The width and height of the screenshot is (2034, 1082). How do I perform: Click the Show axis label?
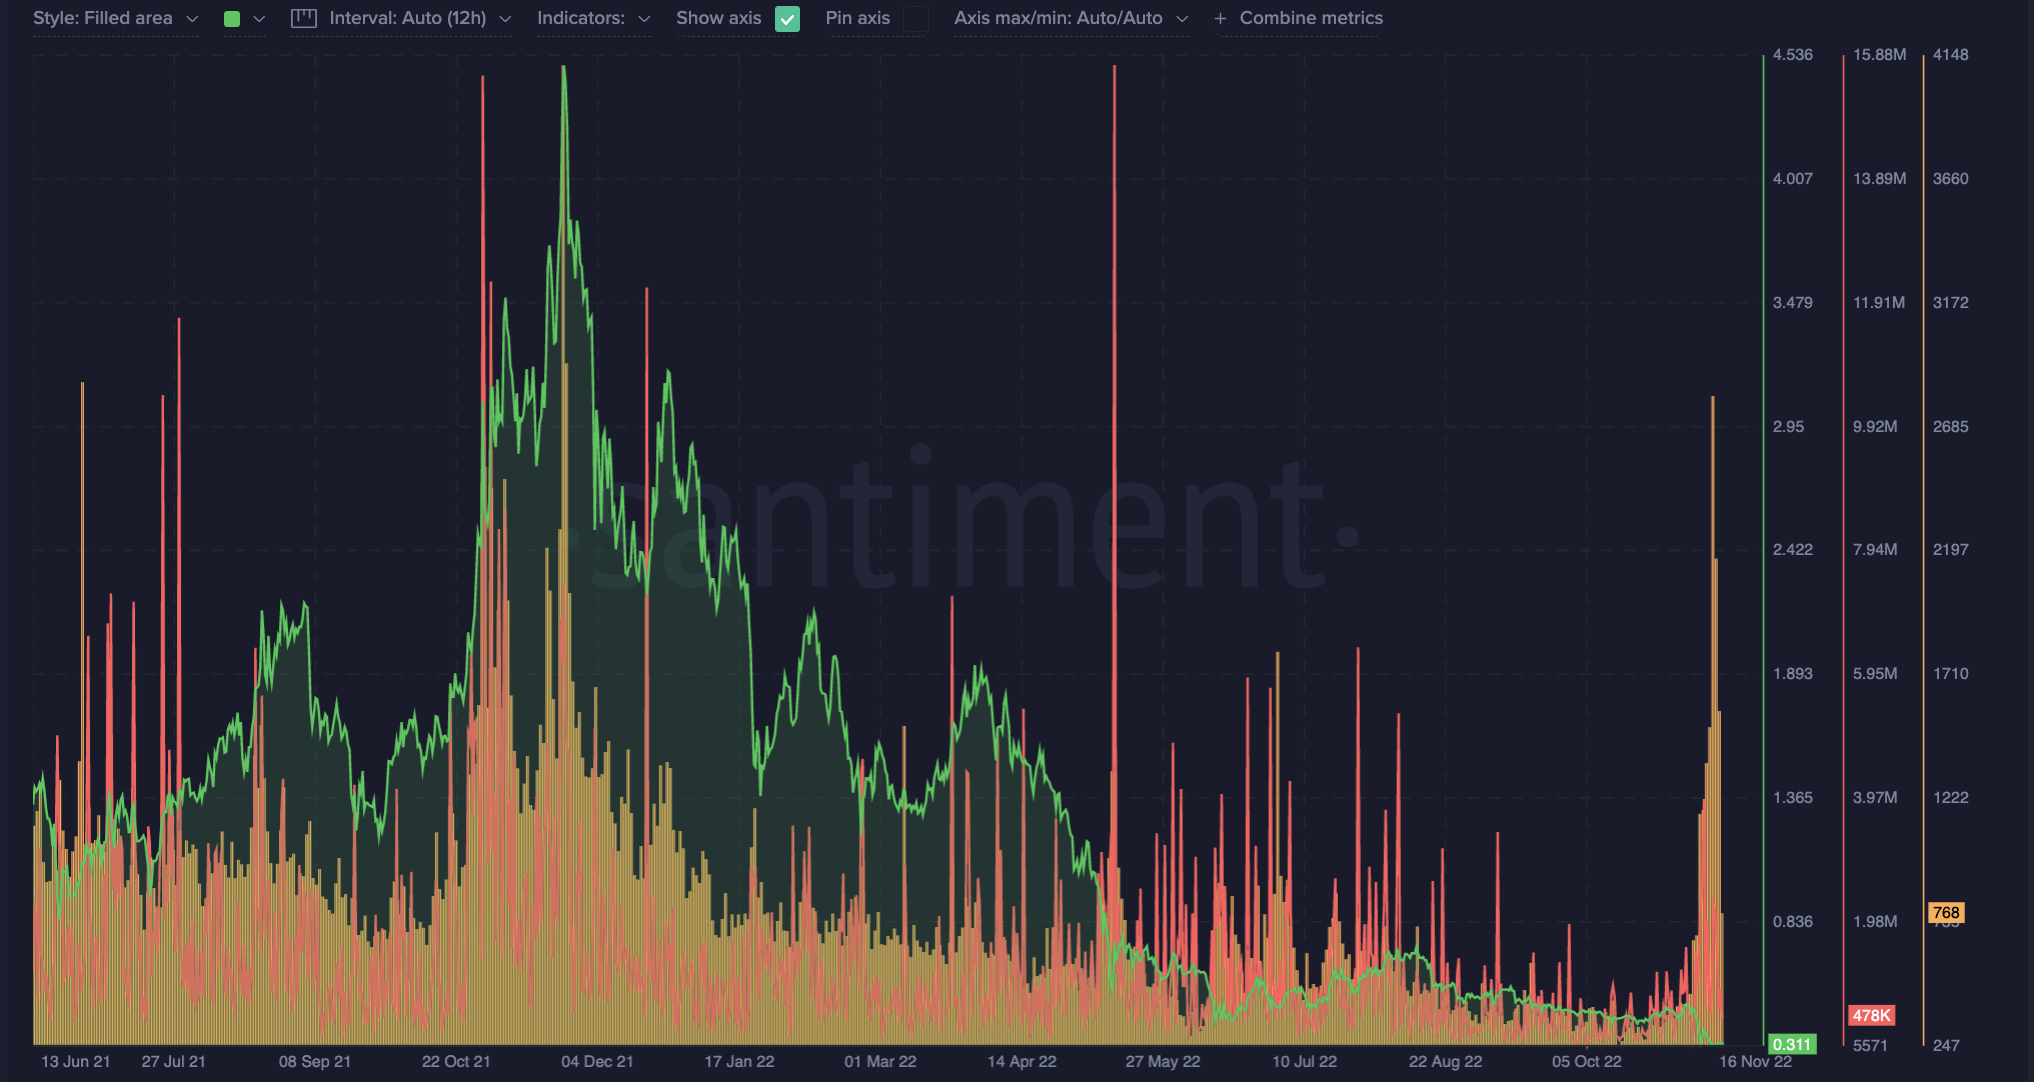[718, 18]
